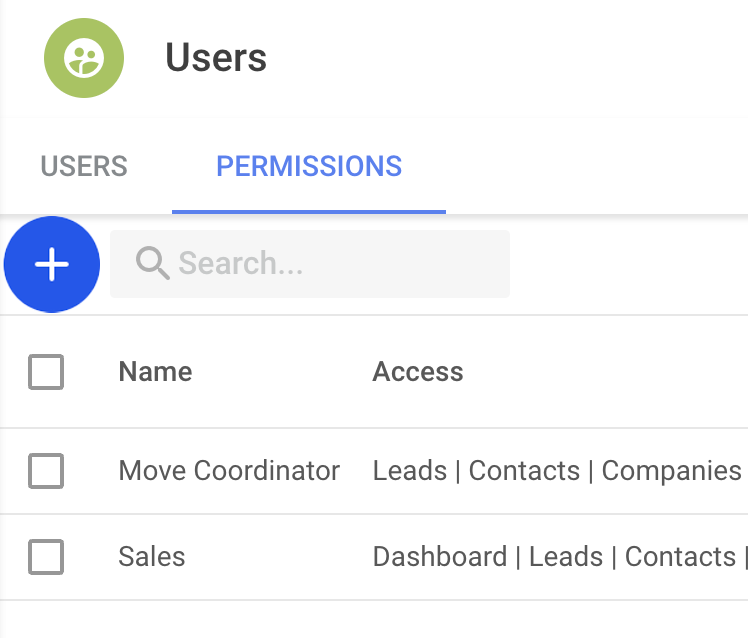Click the green Users app icon
748x638 pixels.
click(84, 58)
